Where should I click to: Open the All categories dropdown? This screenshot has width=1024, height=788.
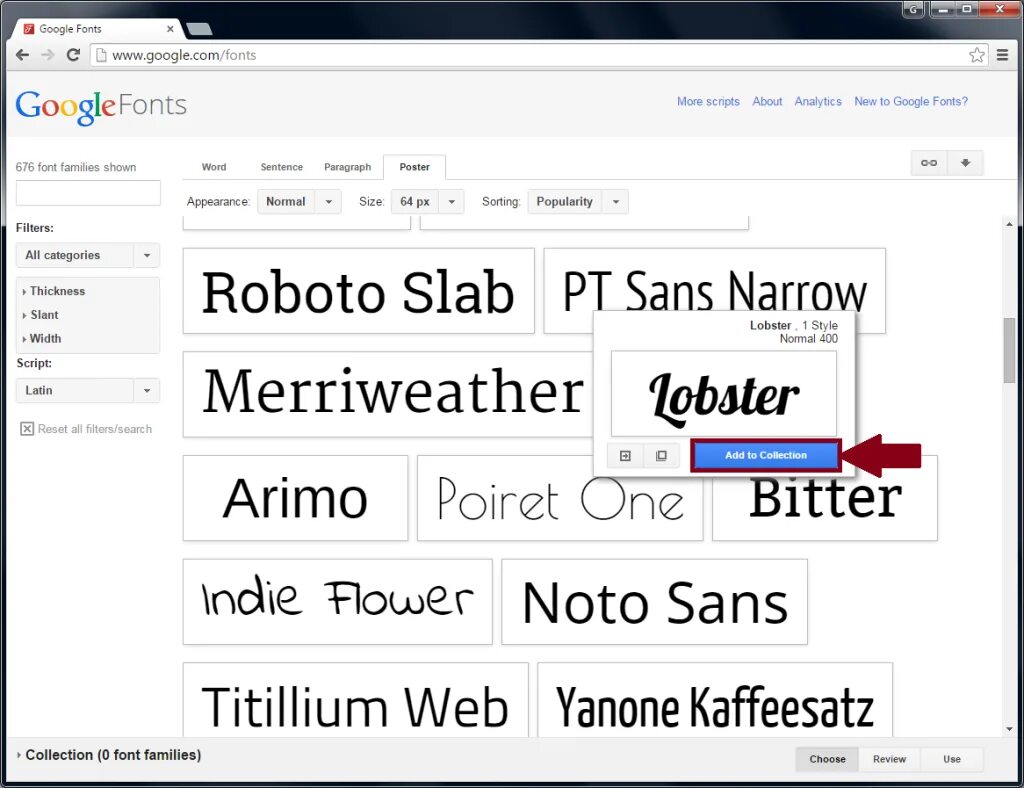click(x=88, y=255)
